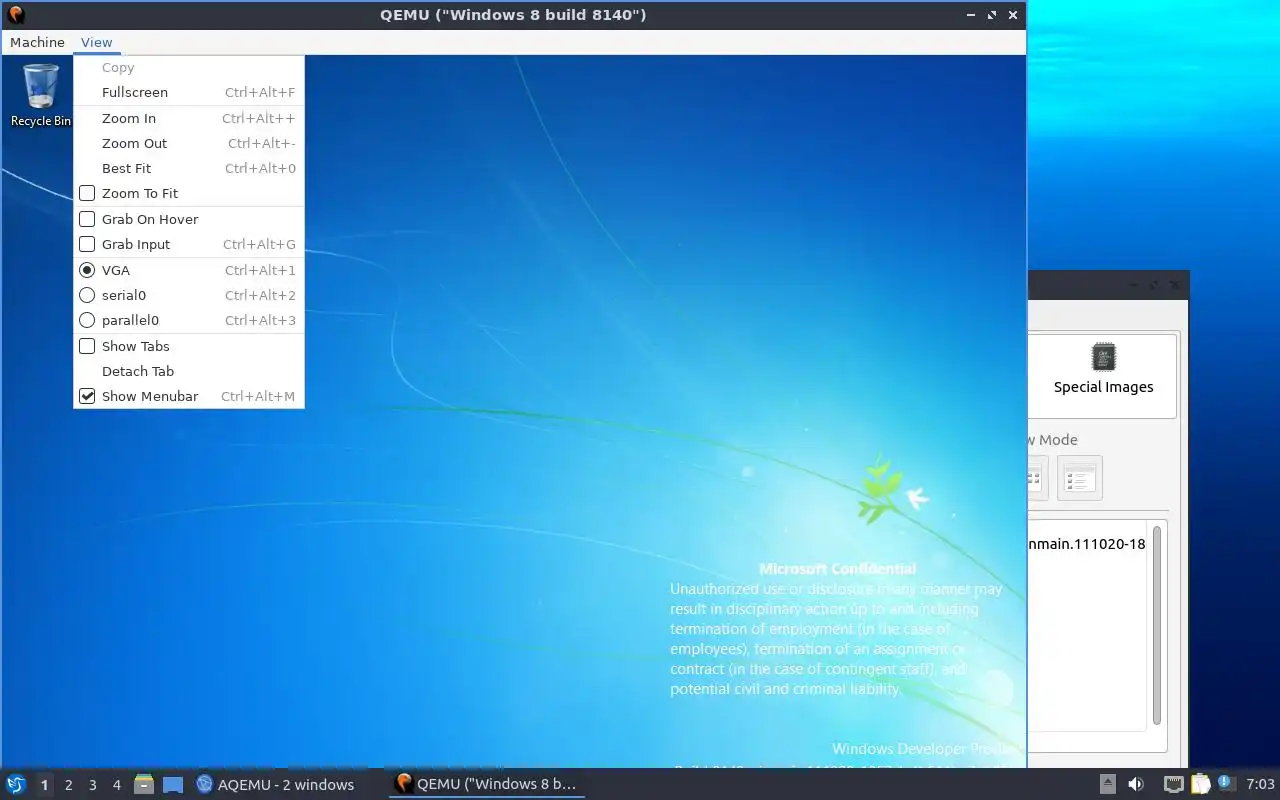Maximize the QEMU window

click(992, 15)
